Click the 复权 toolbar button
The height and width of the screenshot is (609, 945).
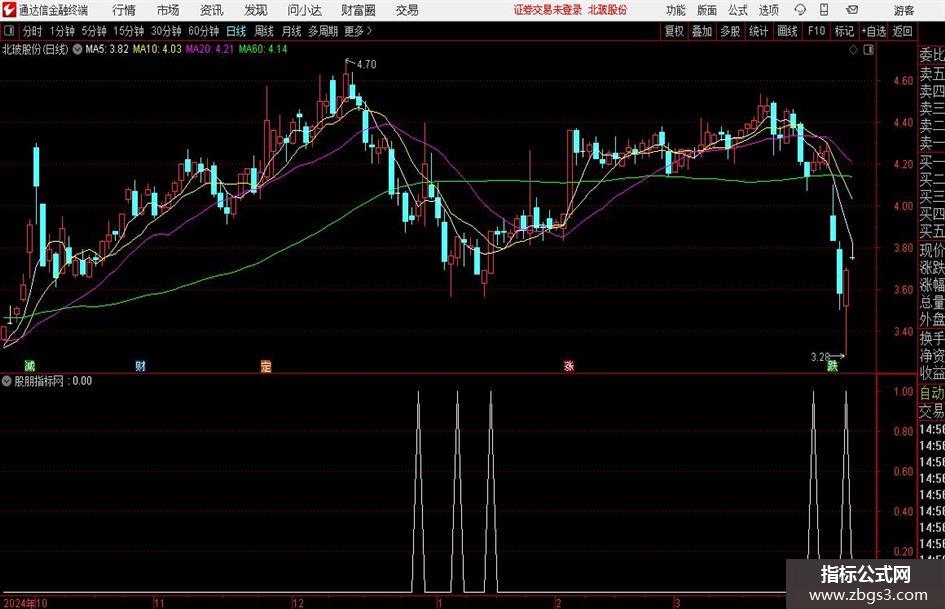click(x=674, y=31)
